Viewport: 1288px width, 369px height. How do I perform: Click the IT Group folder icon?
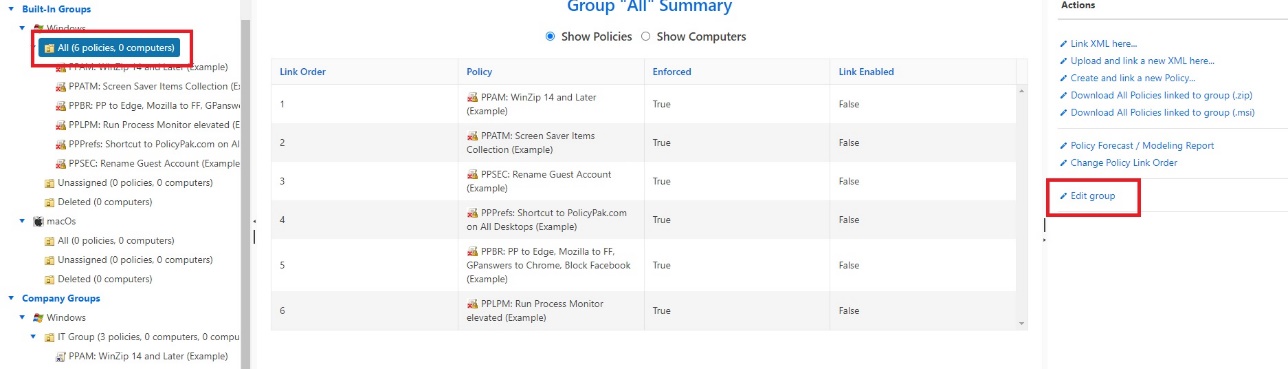pos(49,337)
